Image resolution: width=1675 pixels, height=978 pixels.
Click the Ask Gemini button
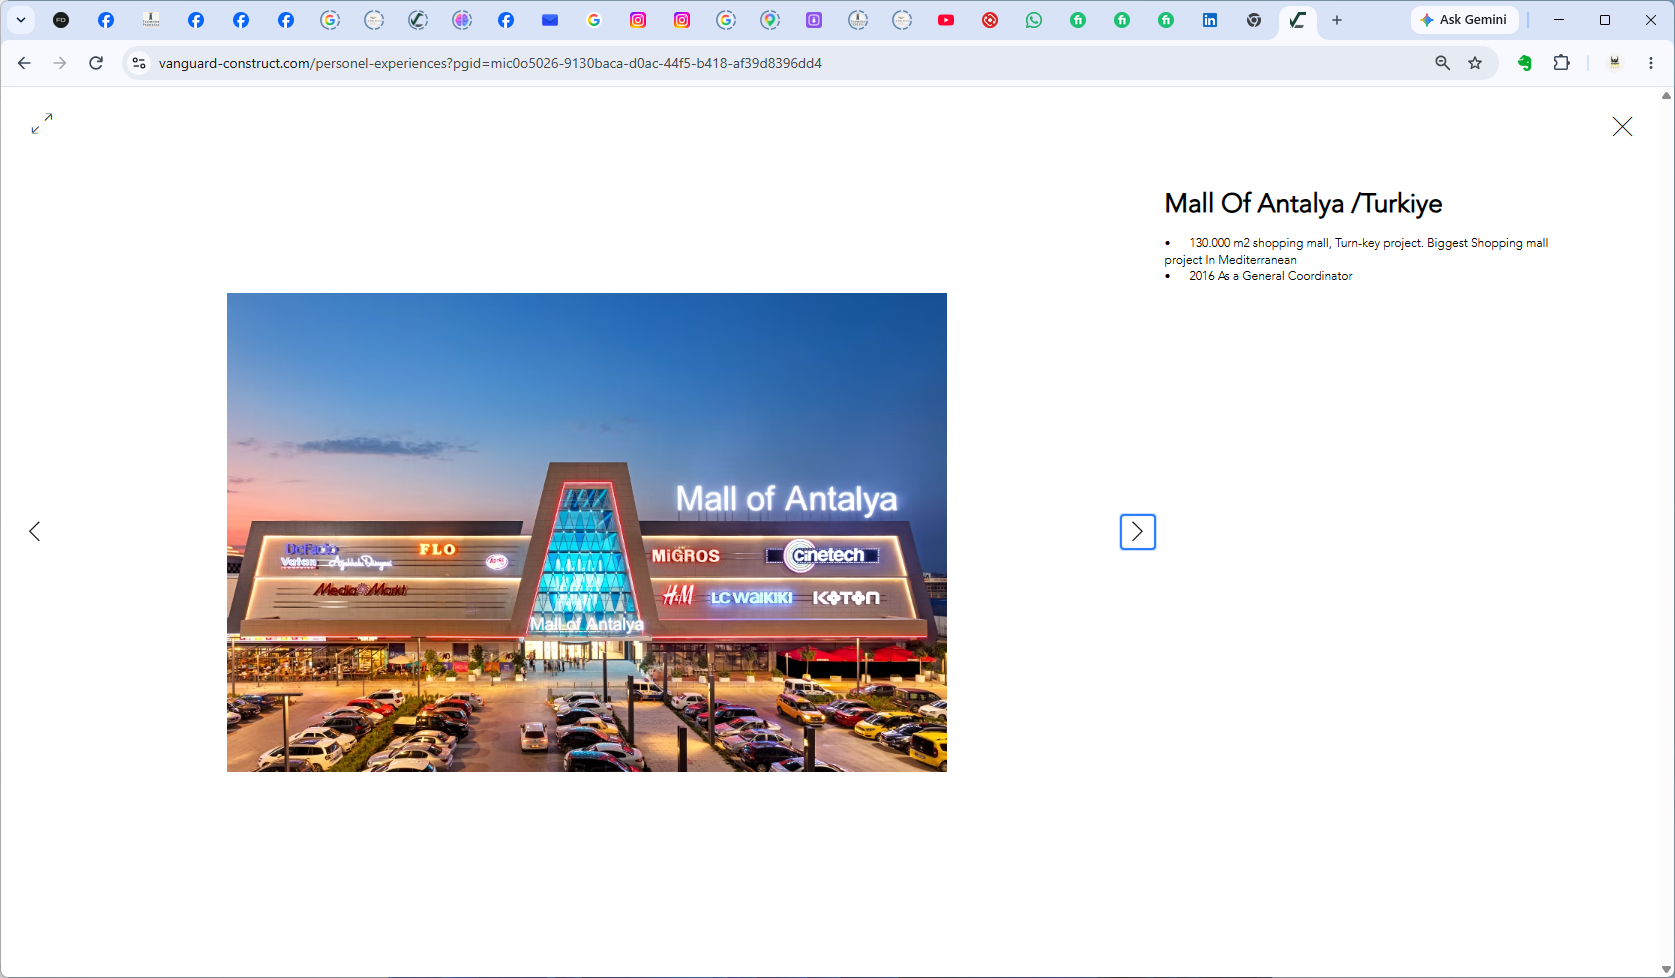coord(1464,20)
